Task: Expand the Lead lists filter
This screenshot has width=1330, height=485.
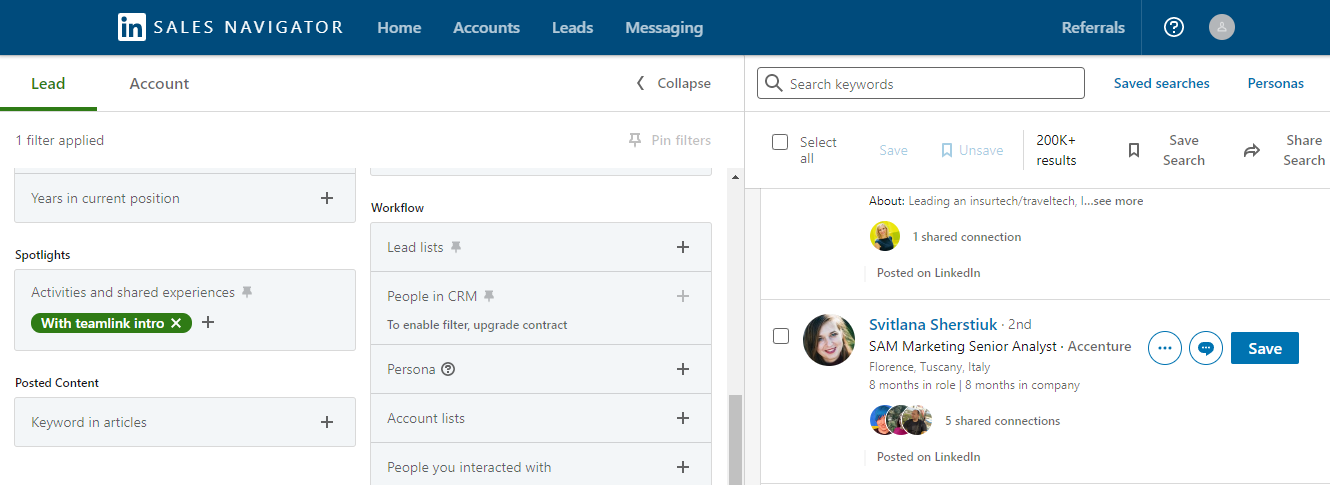Action: [x=683, y=247]
